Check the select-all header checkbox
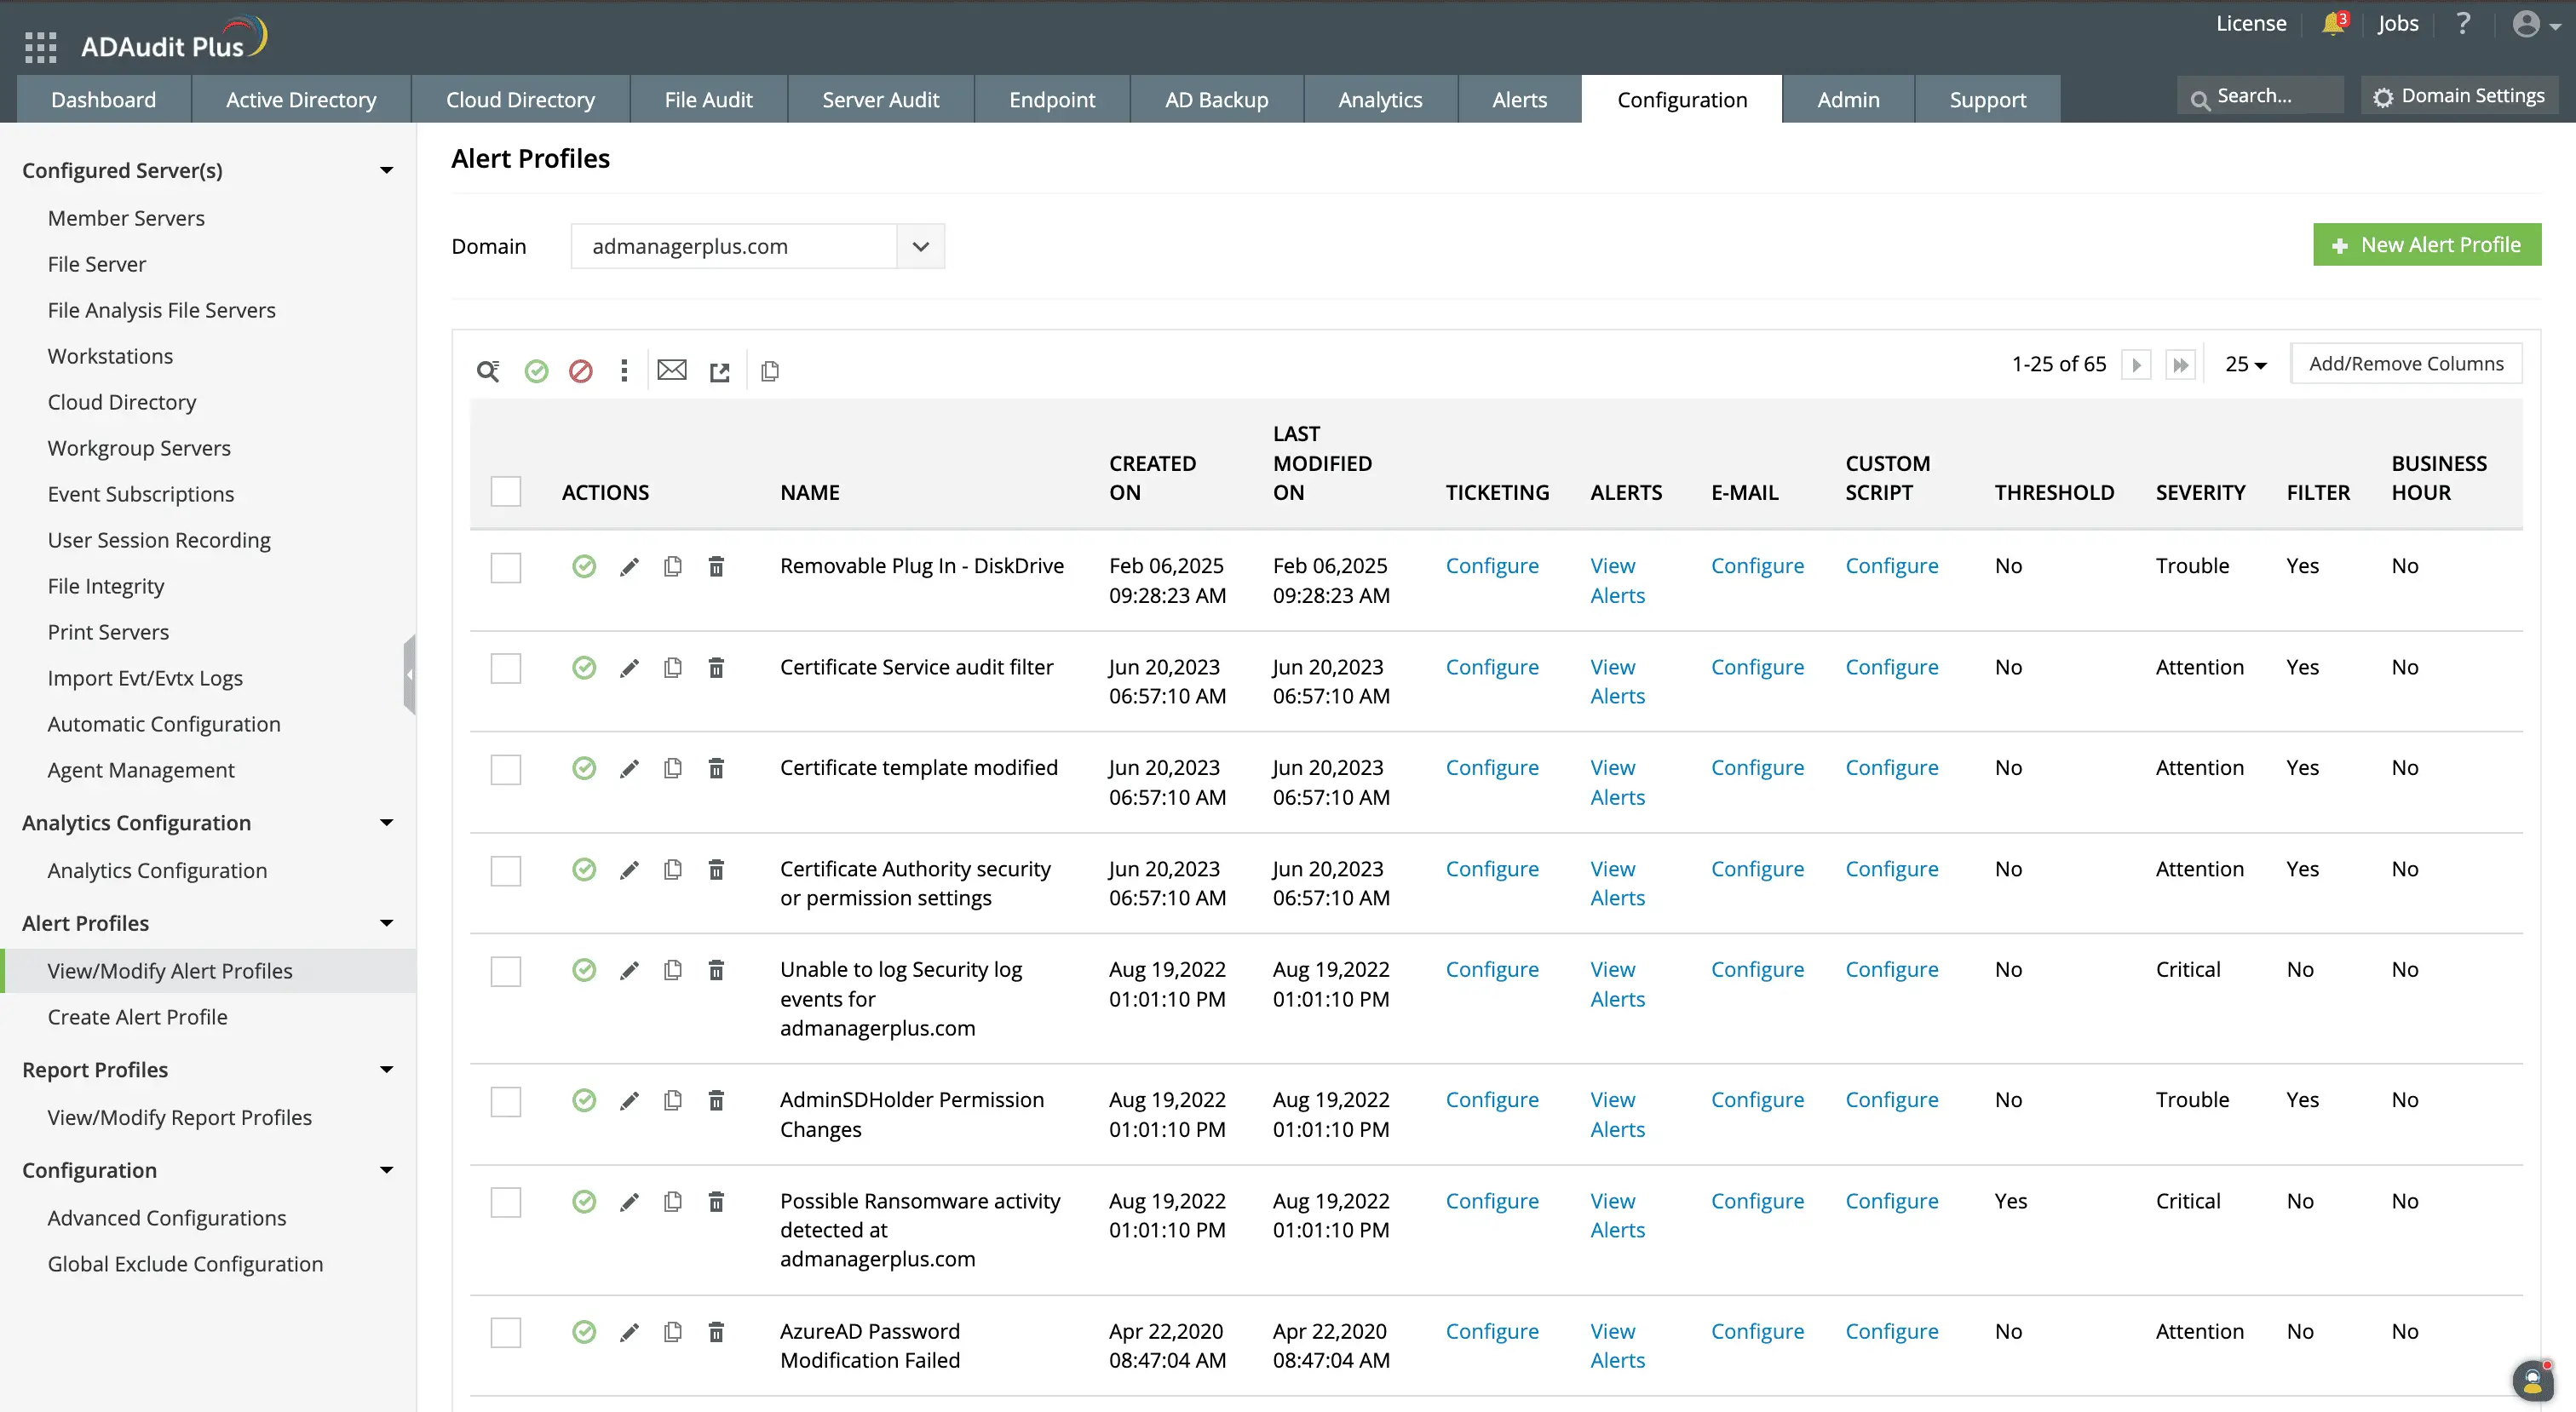 [x=506, y=491]
